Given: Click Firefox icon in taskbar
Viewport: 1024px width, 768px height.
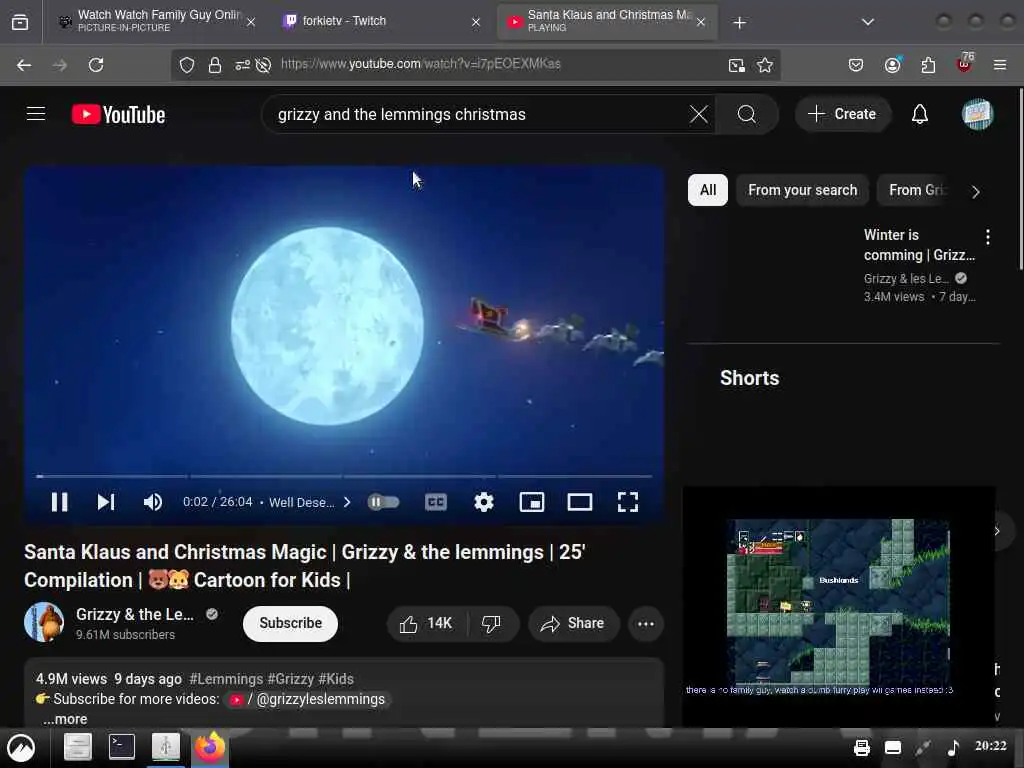Looking at the screenshot, I should 210,746.
